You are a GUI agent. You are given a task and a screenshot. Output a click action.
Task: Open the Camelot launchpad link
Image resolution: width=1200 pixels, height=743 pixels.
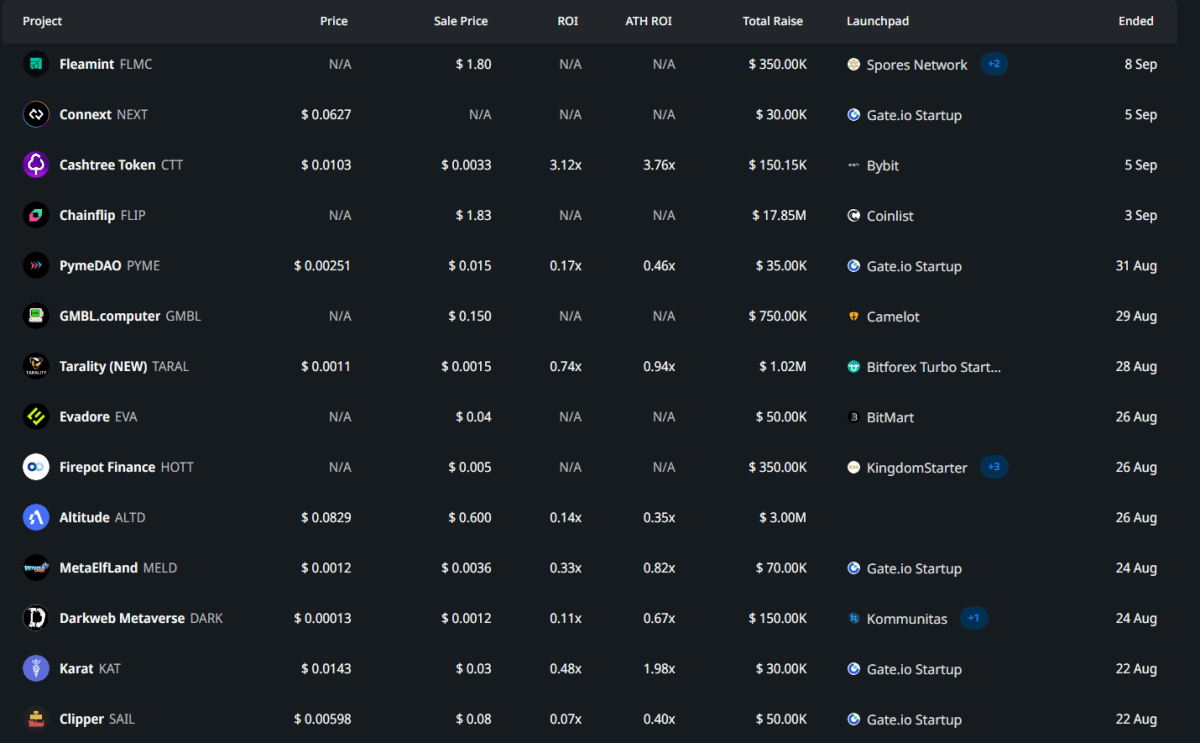click(892, 317)
